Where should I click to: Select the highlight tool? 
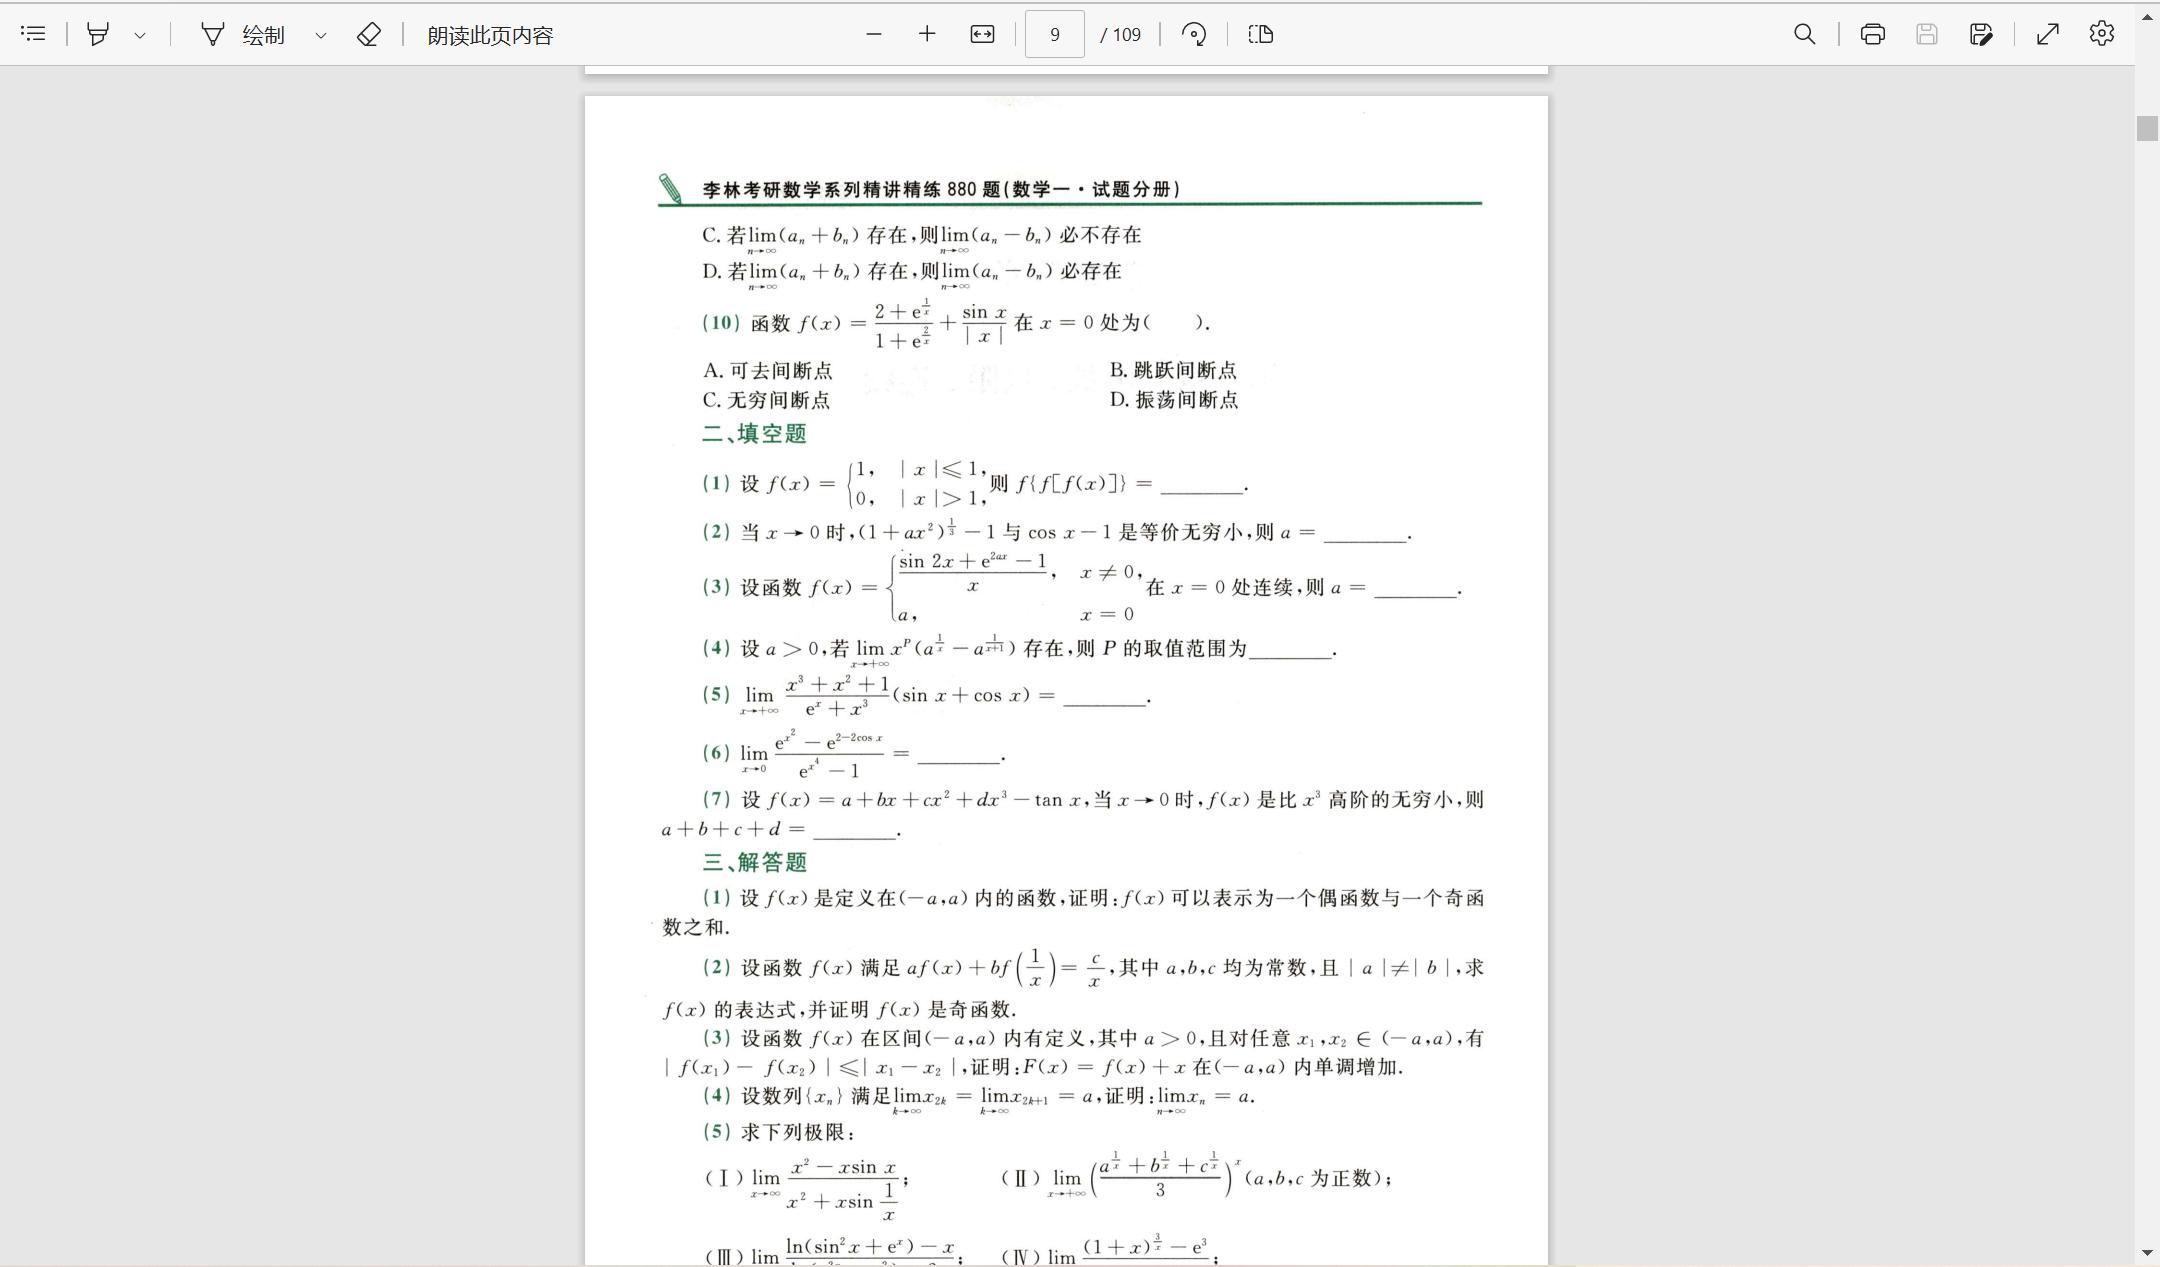pos(98,34)
